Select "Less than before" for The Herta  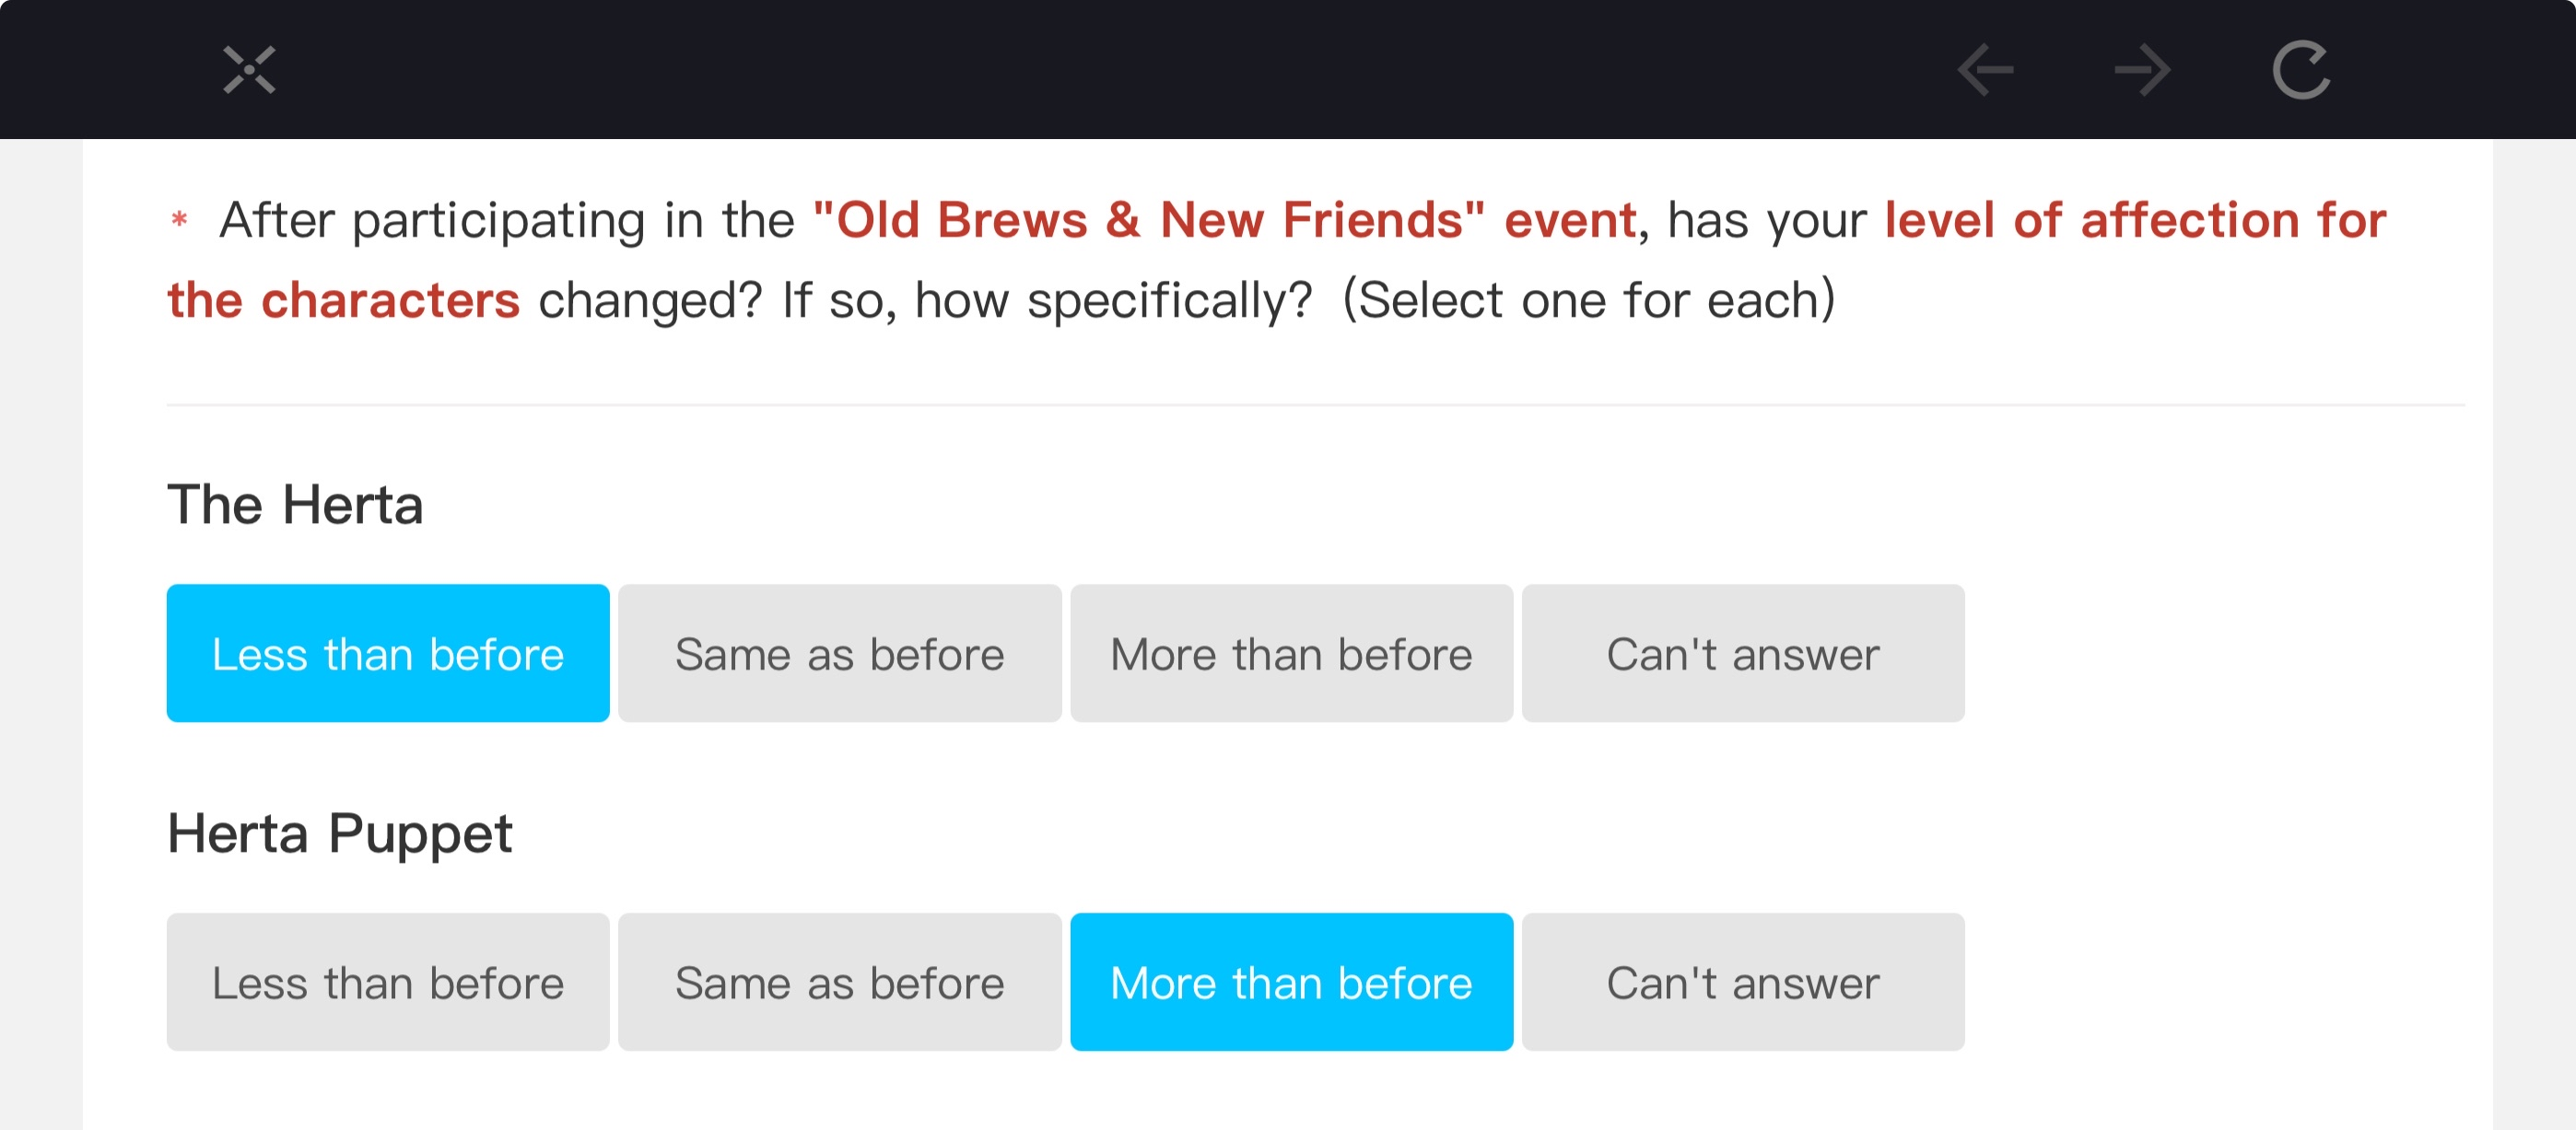[x=388, y=654]
